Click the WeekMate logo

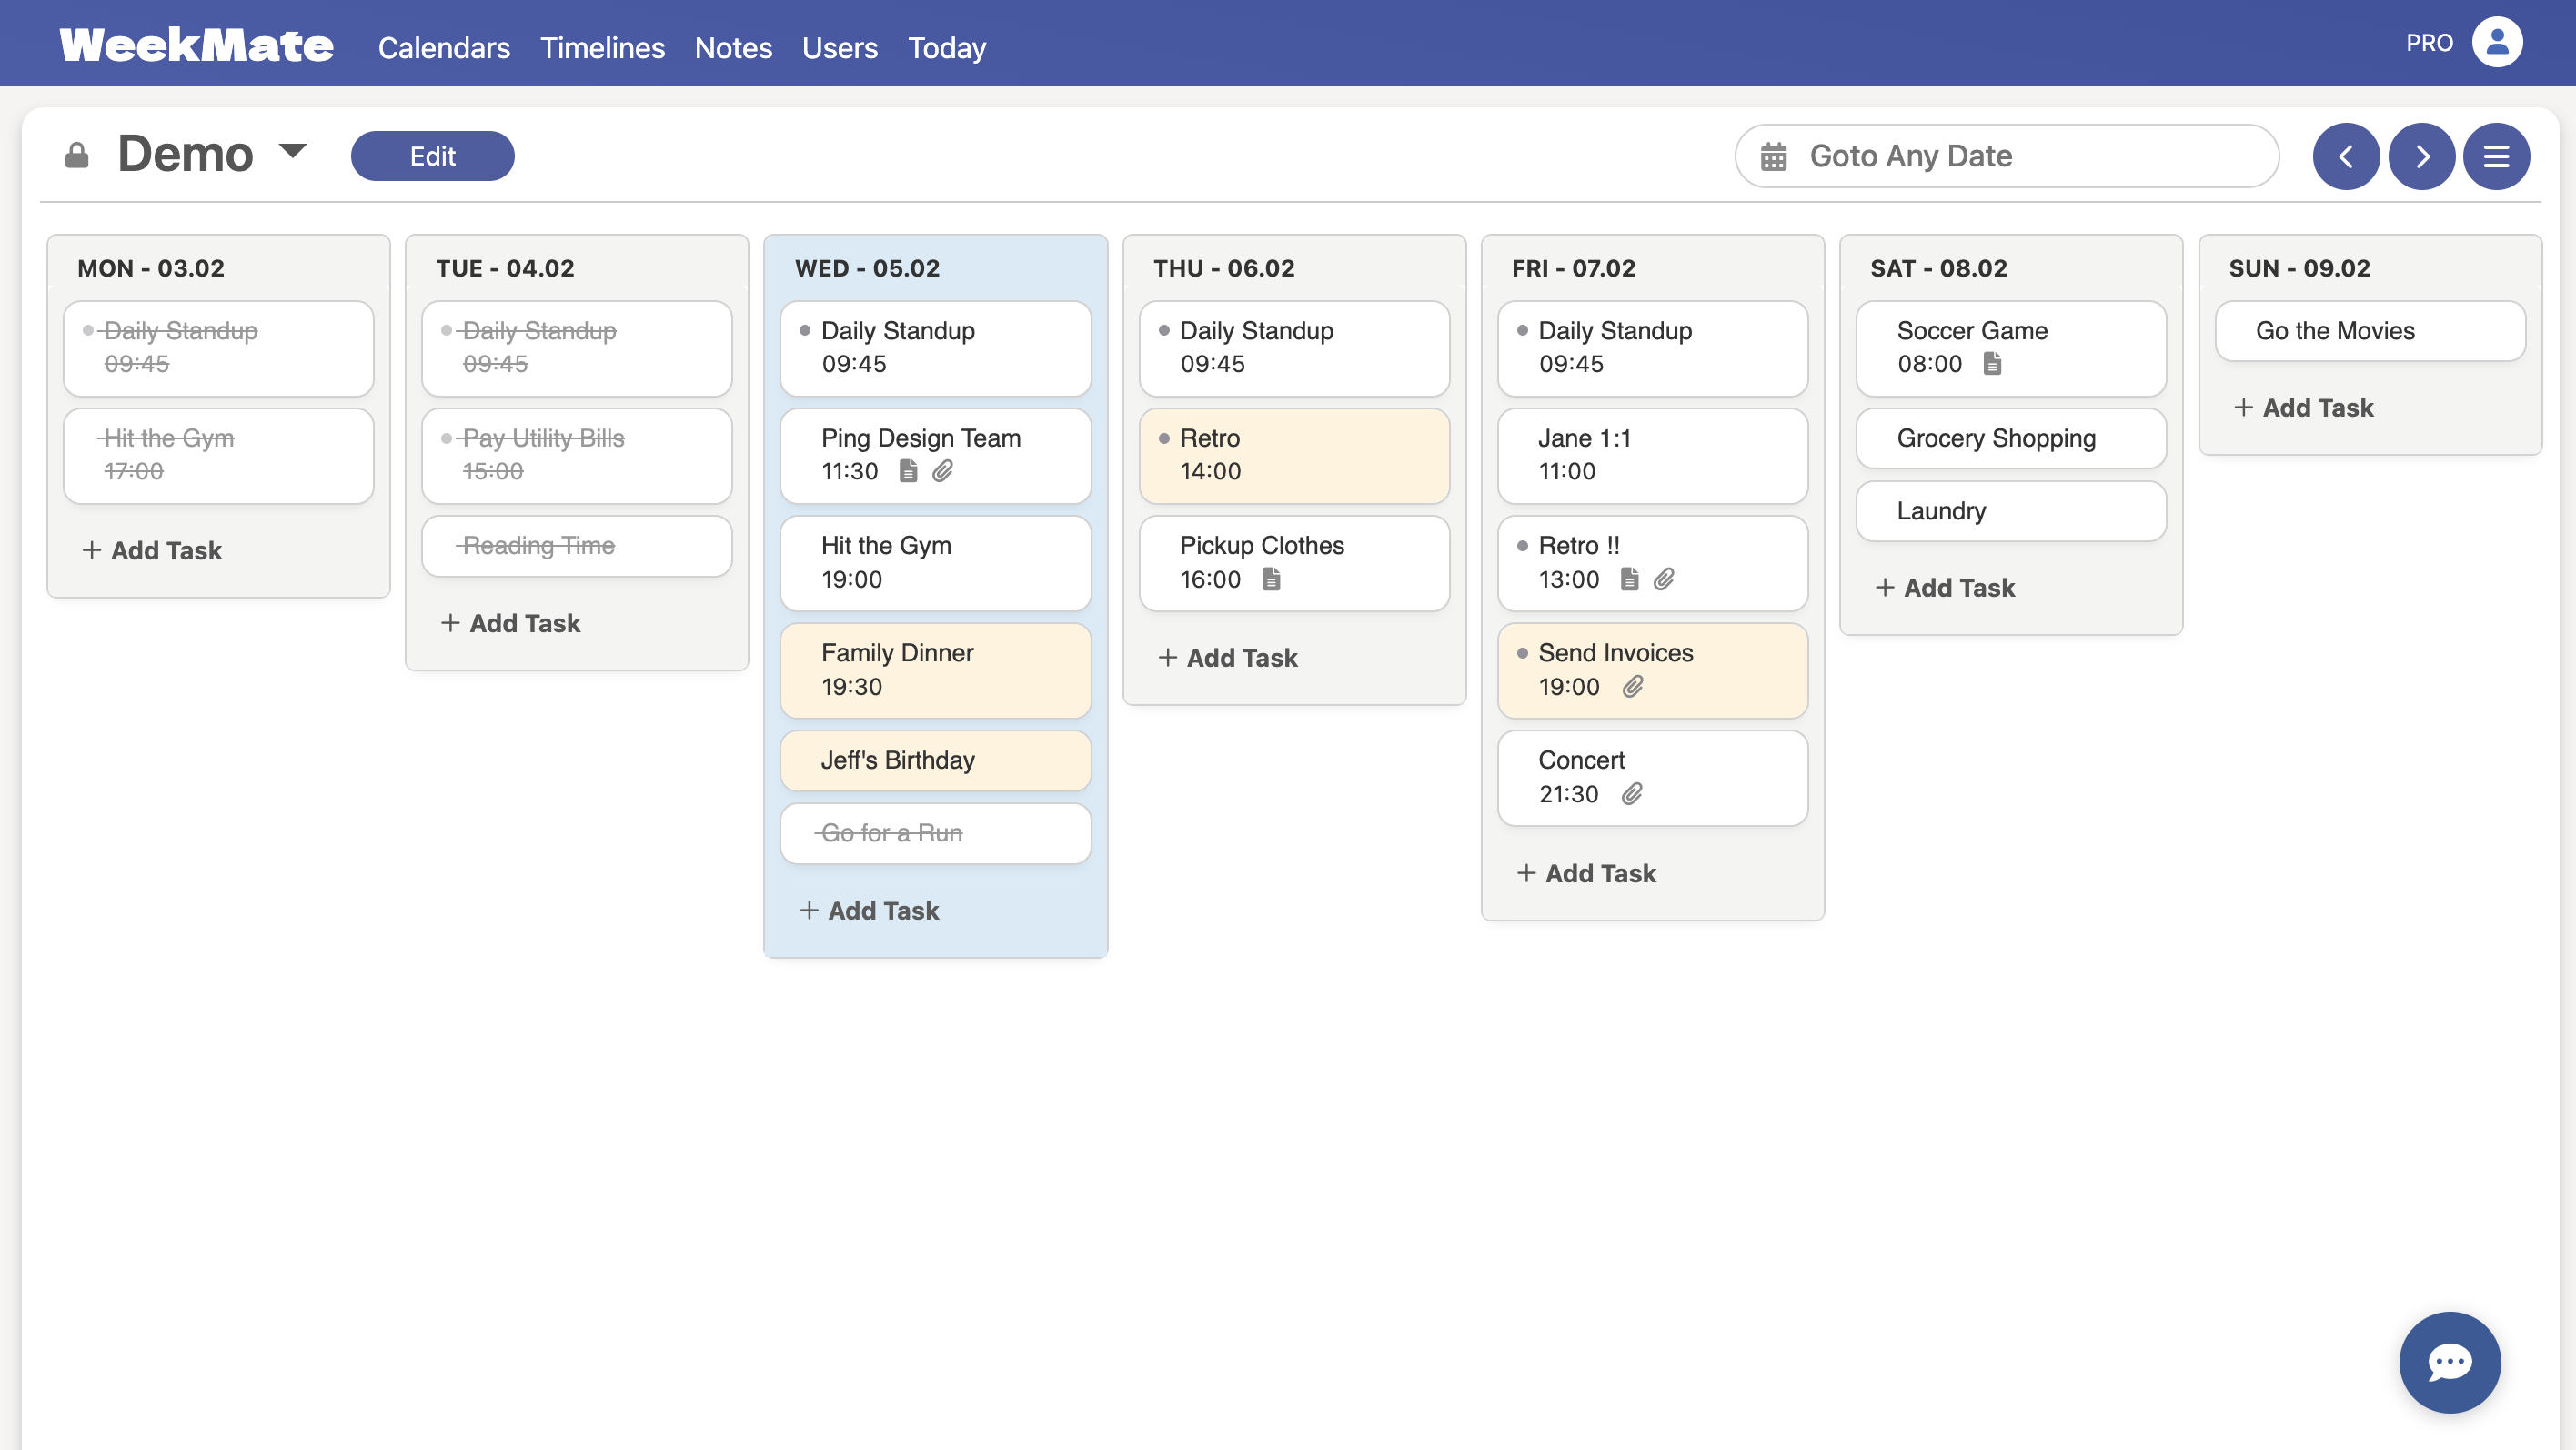click(197, 45)
